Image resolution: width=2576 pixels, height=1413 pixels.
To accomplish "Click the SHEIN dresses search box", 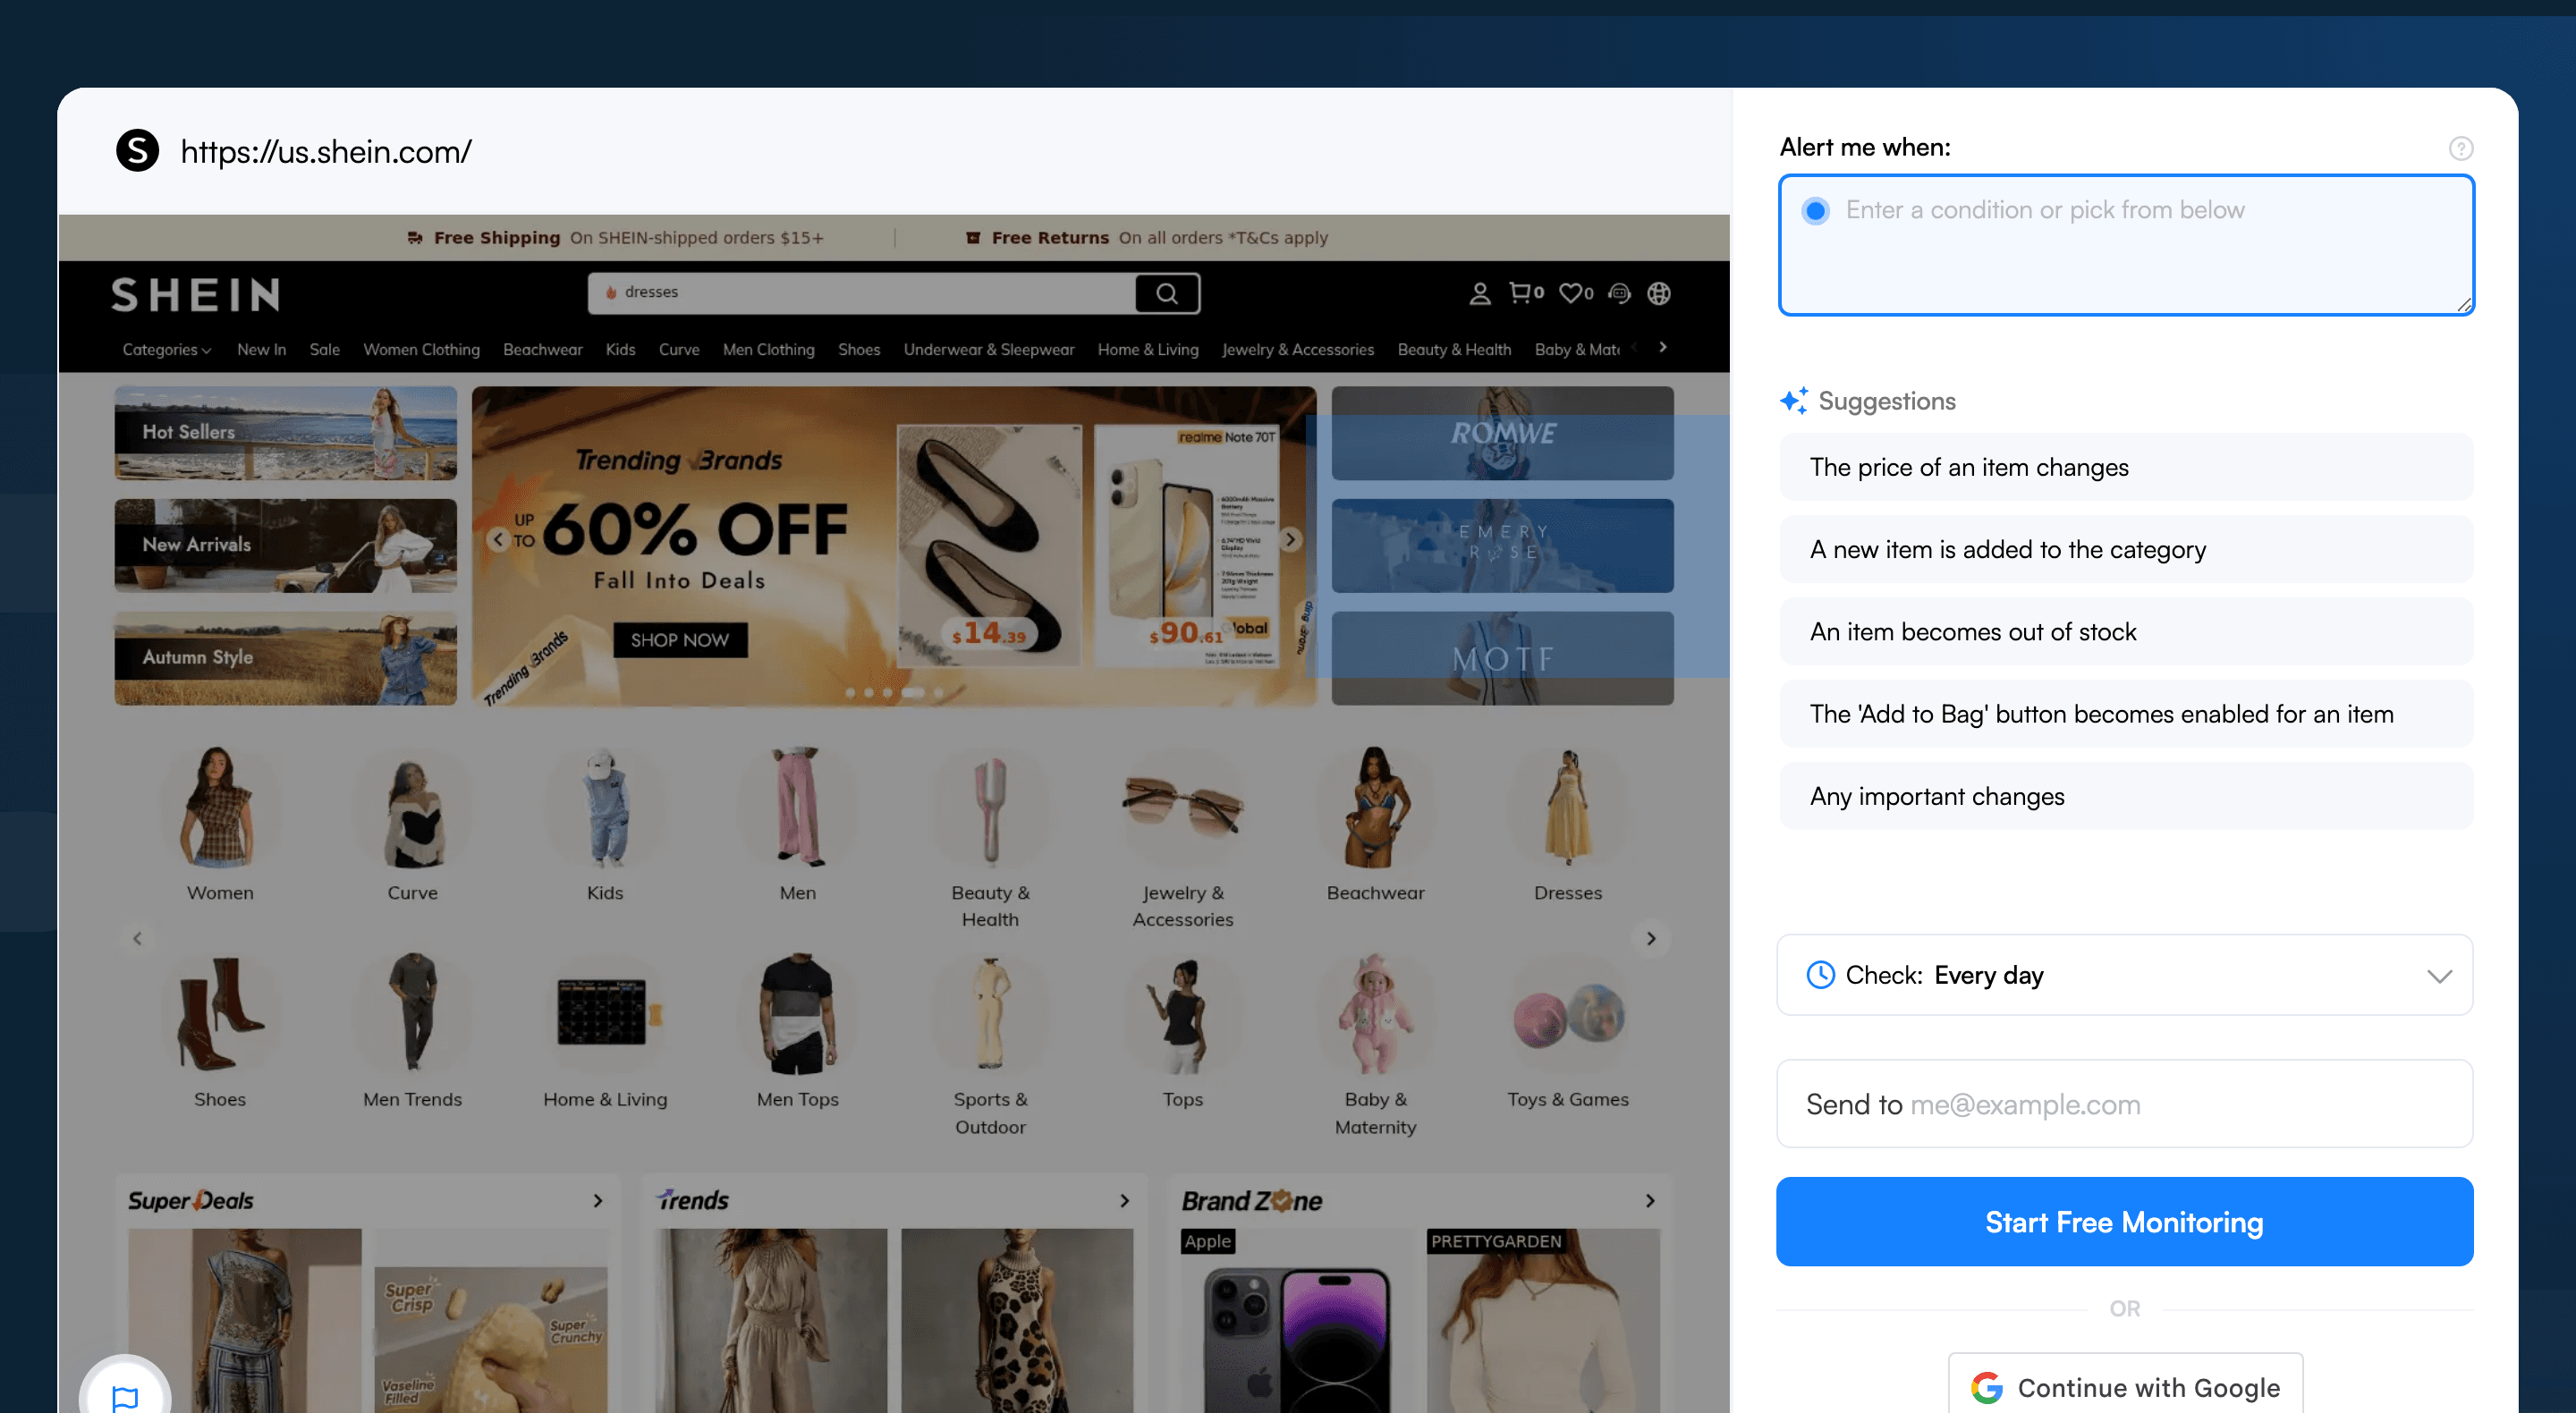I will [x=862, y=293].
